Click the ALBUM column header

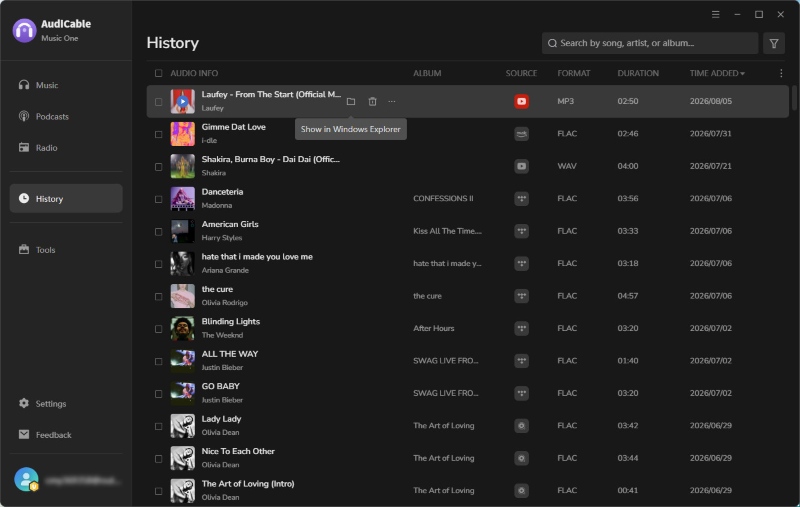pyautogui.click(x=427, y=73)
